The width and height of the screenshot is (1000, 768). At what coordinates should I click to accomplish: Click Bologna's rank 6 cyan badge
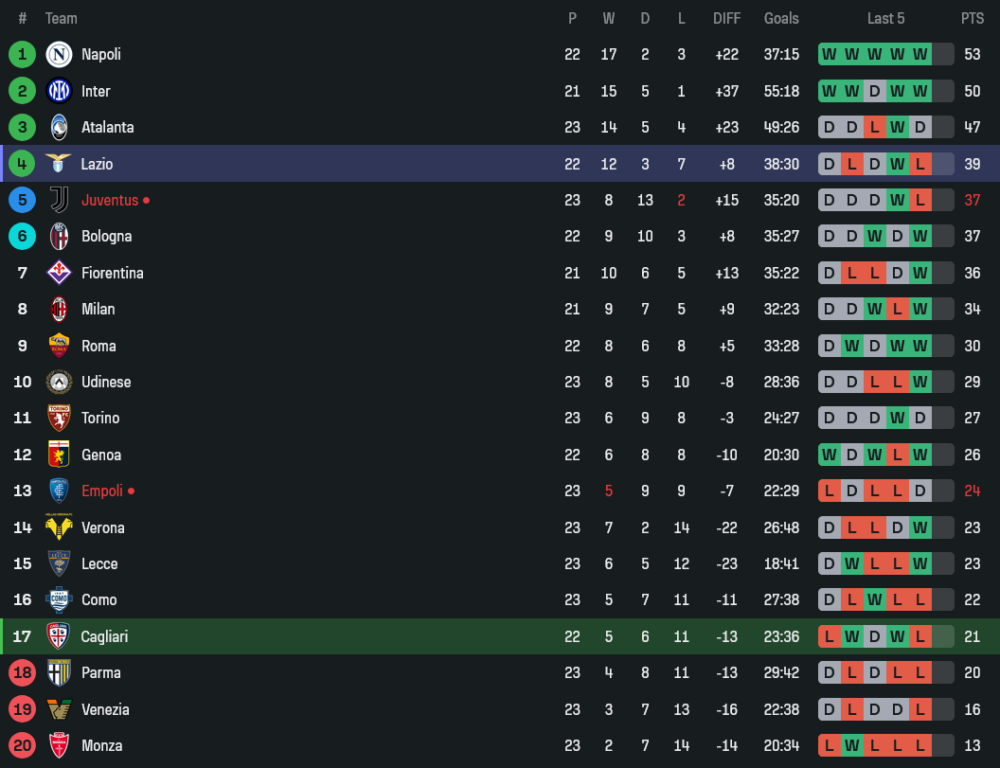(x=22, y=236)
